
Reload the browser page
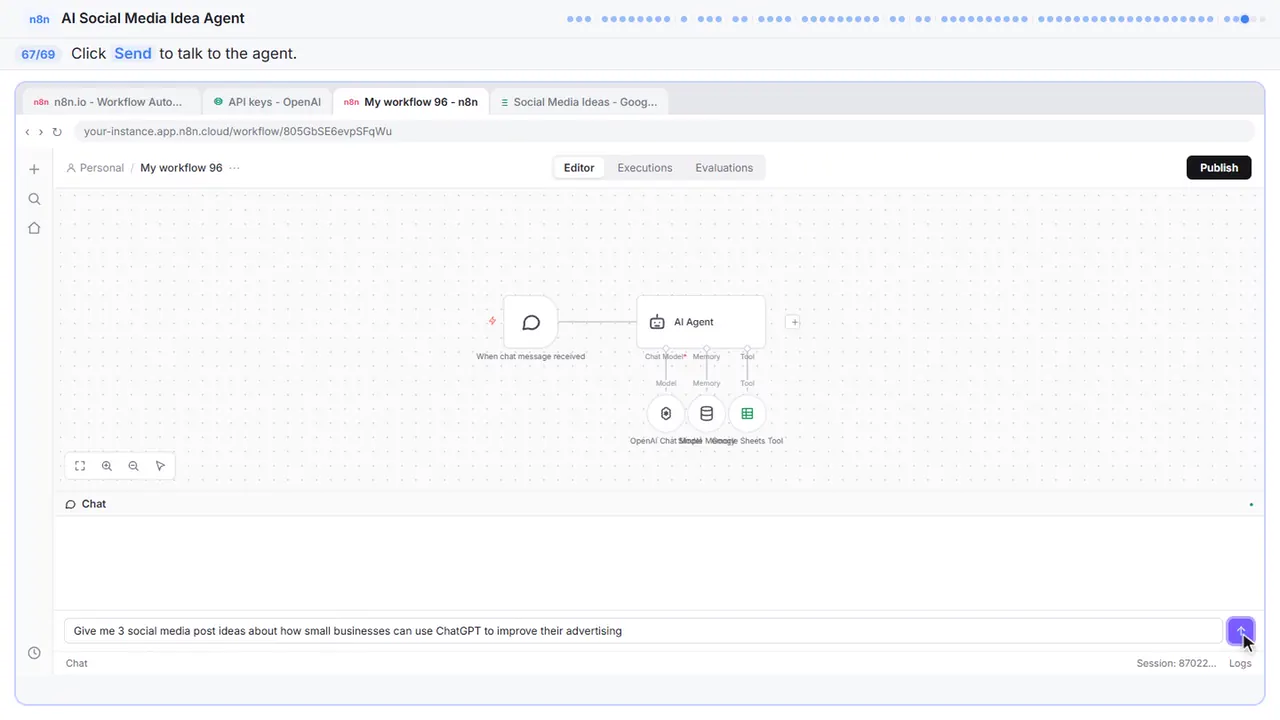point(57,132)
